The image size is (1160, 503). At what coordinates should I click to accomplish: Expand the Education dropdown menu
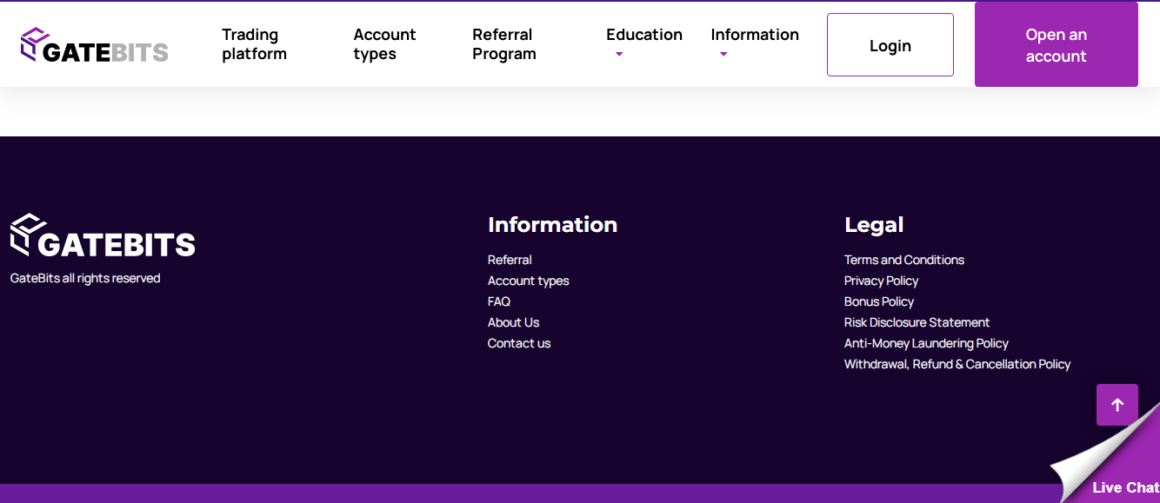coord(643,36)
